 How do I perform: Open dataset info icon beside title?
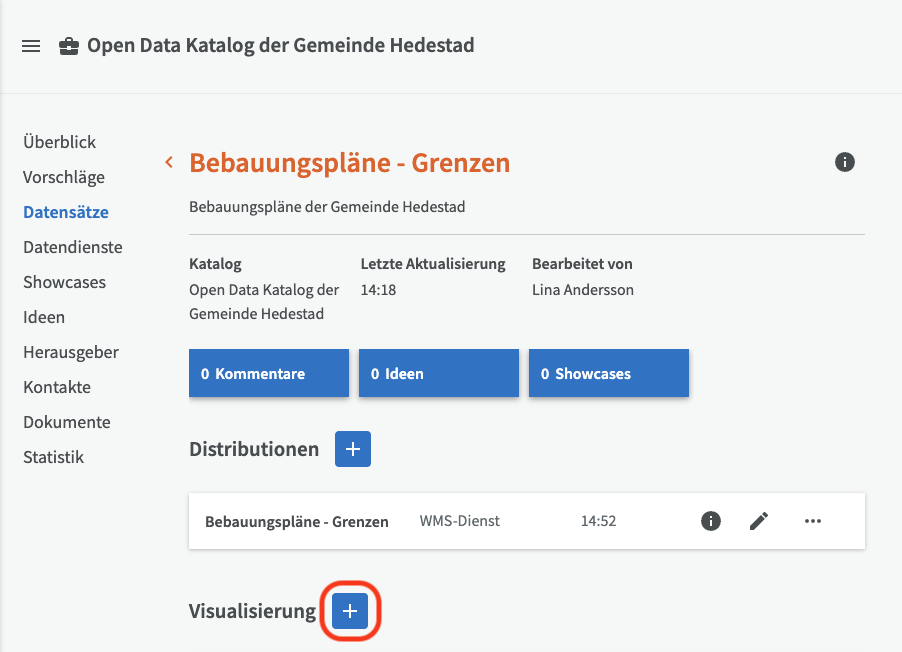click(x=845, y=162)
